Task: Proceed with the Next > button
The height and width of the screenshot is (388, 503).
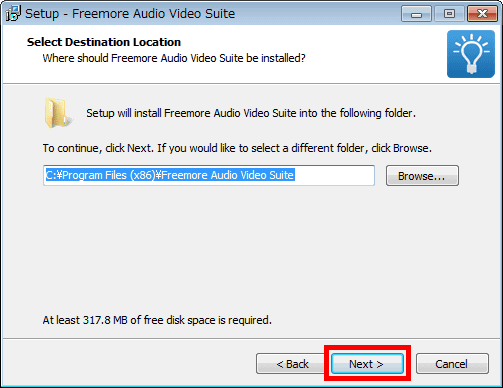Action: click(367, 364)
